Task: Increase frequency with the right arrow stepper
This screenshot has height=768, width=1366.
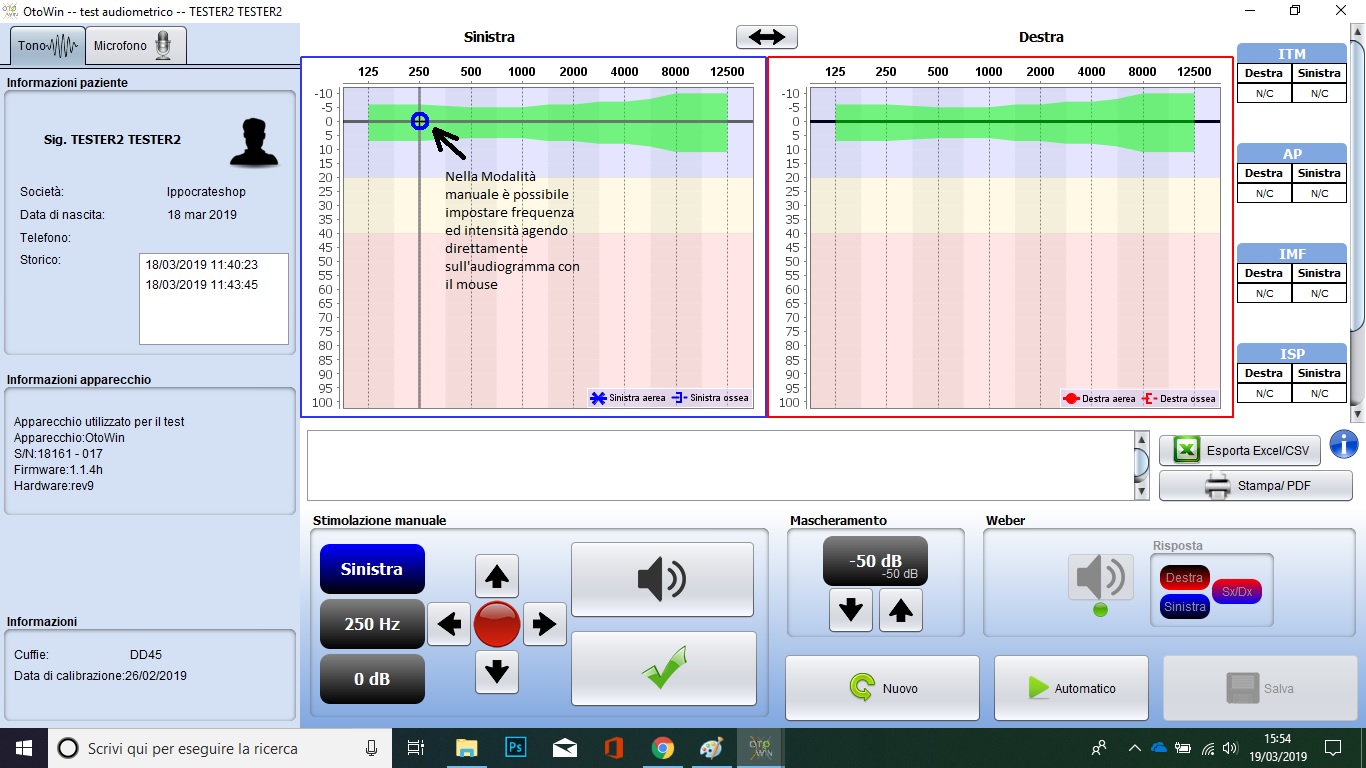Action: pos(545,624)
